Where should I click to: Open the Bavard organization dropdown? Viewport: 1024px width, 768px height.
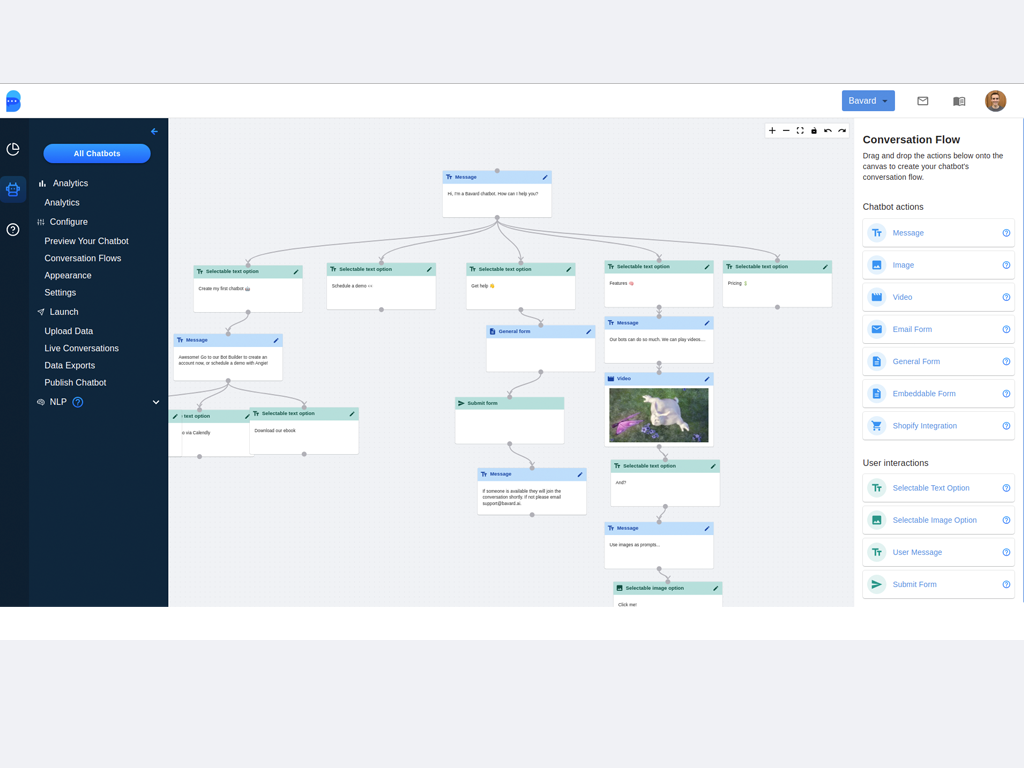tap(868, 101)
